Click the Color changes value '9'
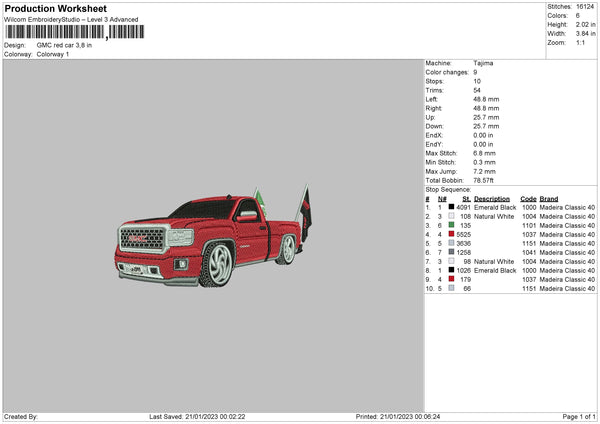Image resolution: width=600 pixels, height=424 pixels. pos(475,72)
